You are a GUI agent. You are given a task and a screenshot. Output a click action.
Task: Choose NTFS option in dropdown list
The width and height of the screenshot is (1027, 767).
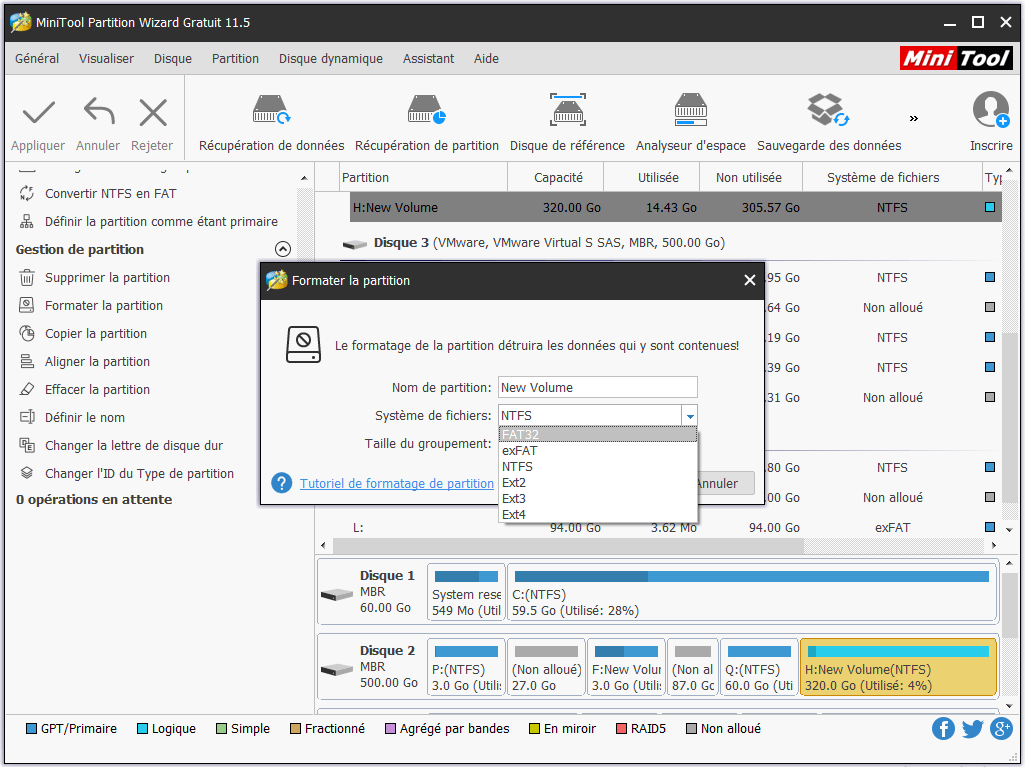[x=597, y=466]
